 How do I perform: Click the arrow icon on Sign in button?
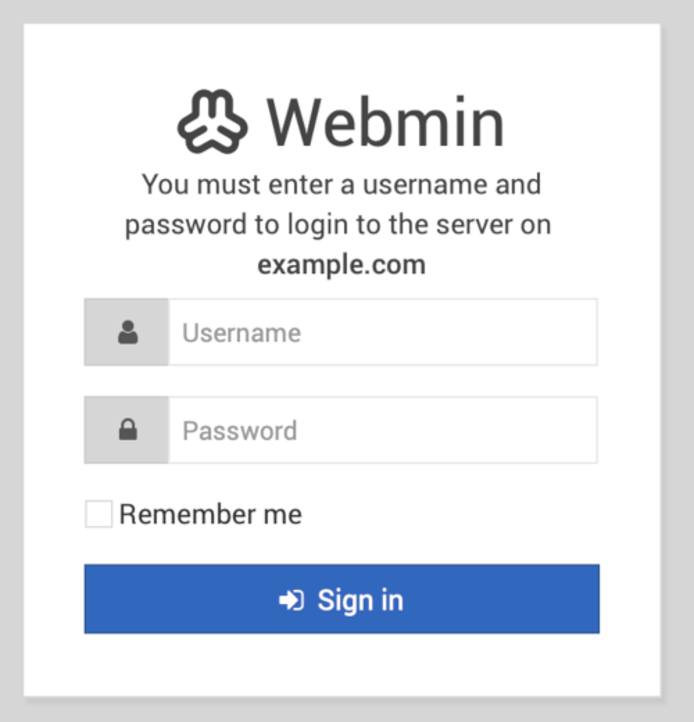(291, 600)
